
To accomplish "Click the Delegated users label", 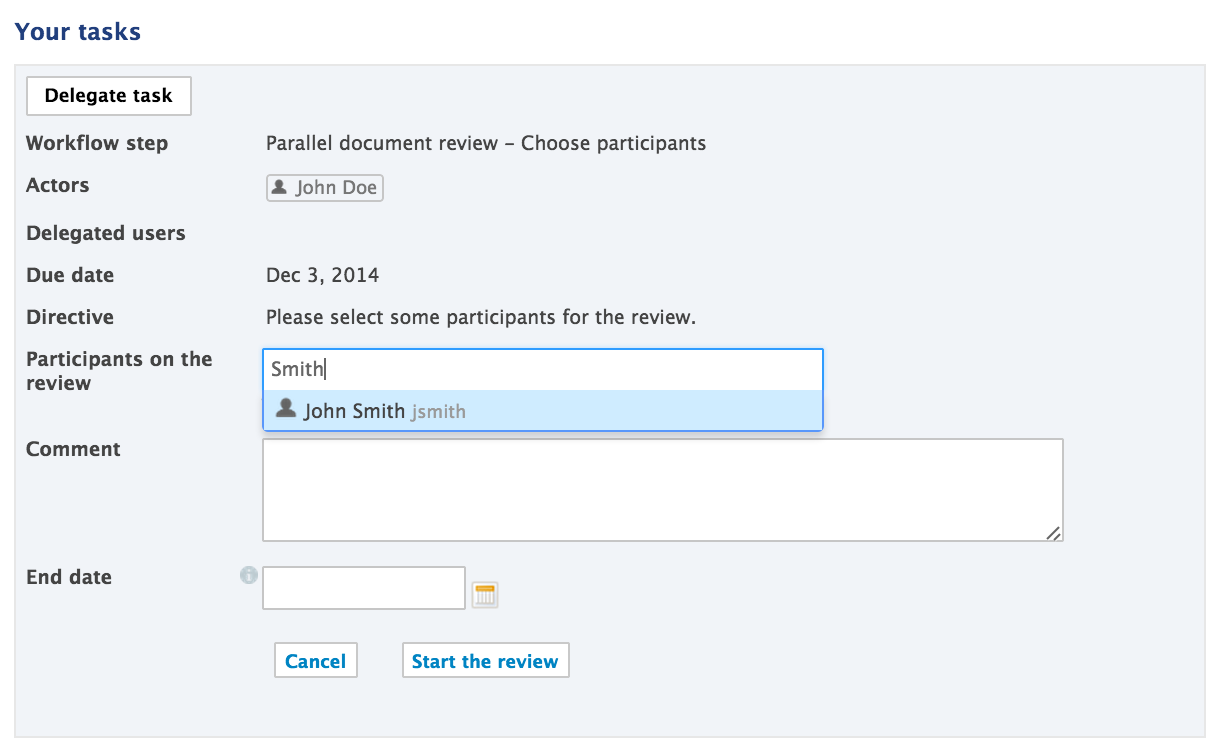I will click(106, 233).
